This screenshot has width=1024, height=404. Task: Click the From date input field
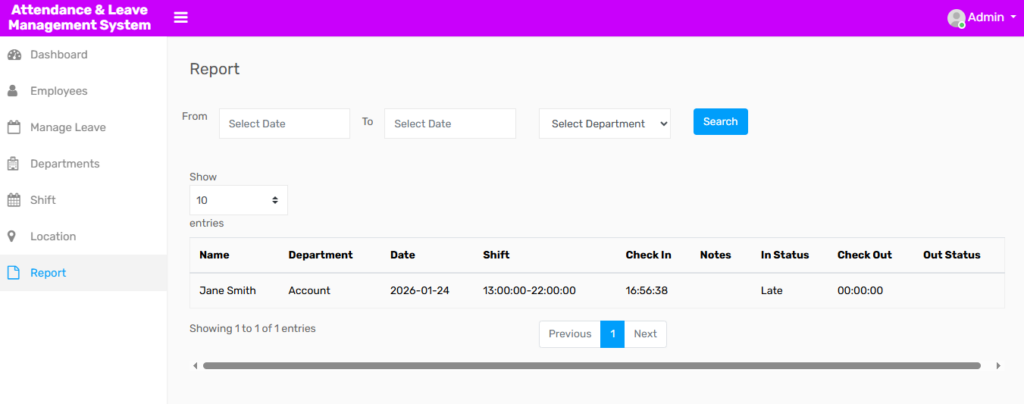click(x=285, y=124)
